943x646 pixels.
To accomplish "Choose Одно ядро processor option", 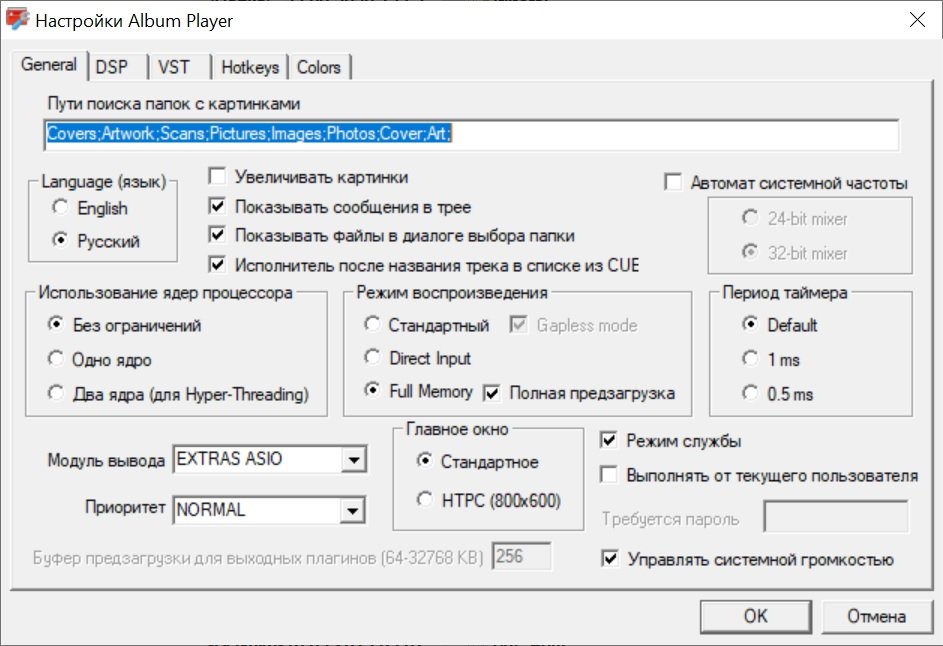I will point(57,359).
